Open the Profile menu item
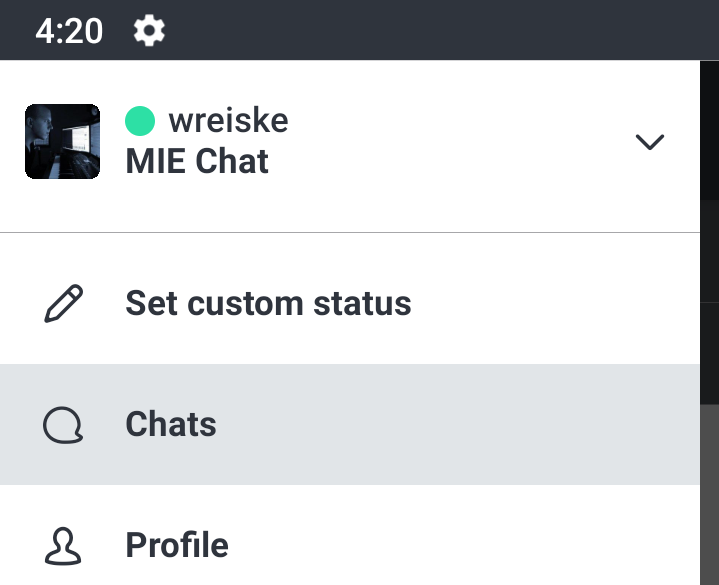 177,545
